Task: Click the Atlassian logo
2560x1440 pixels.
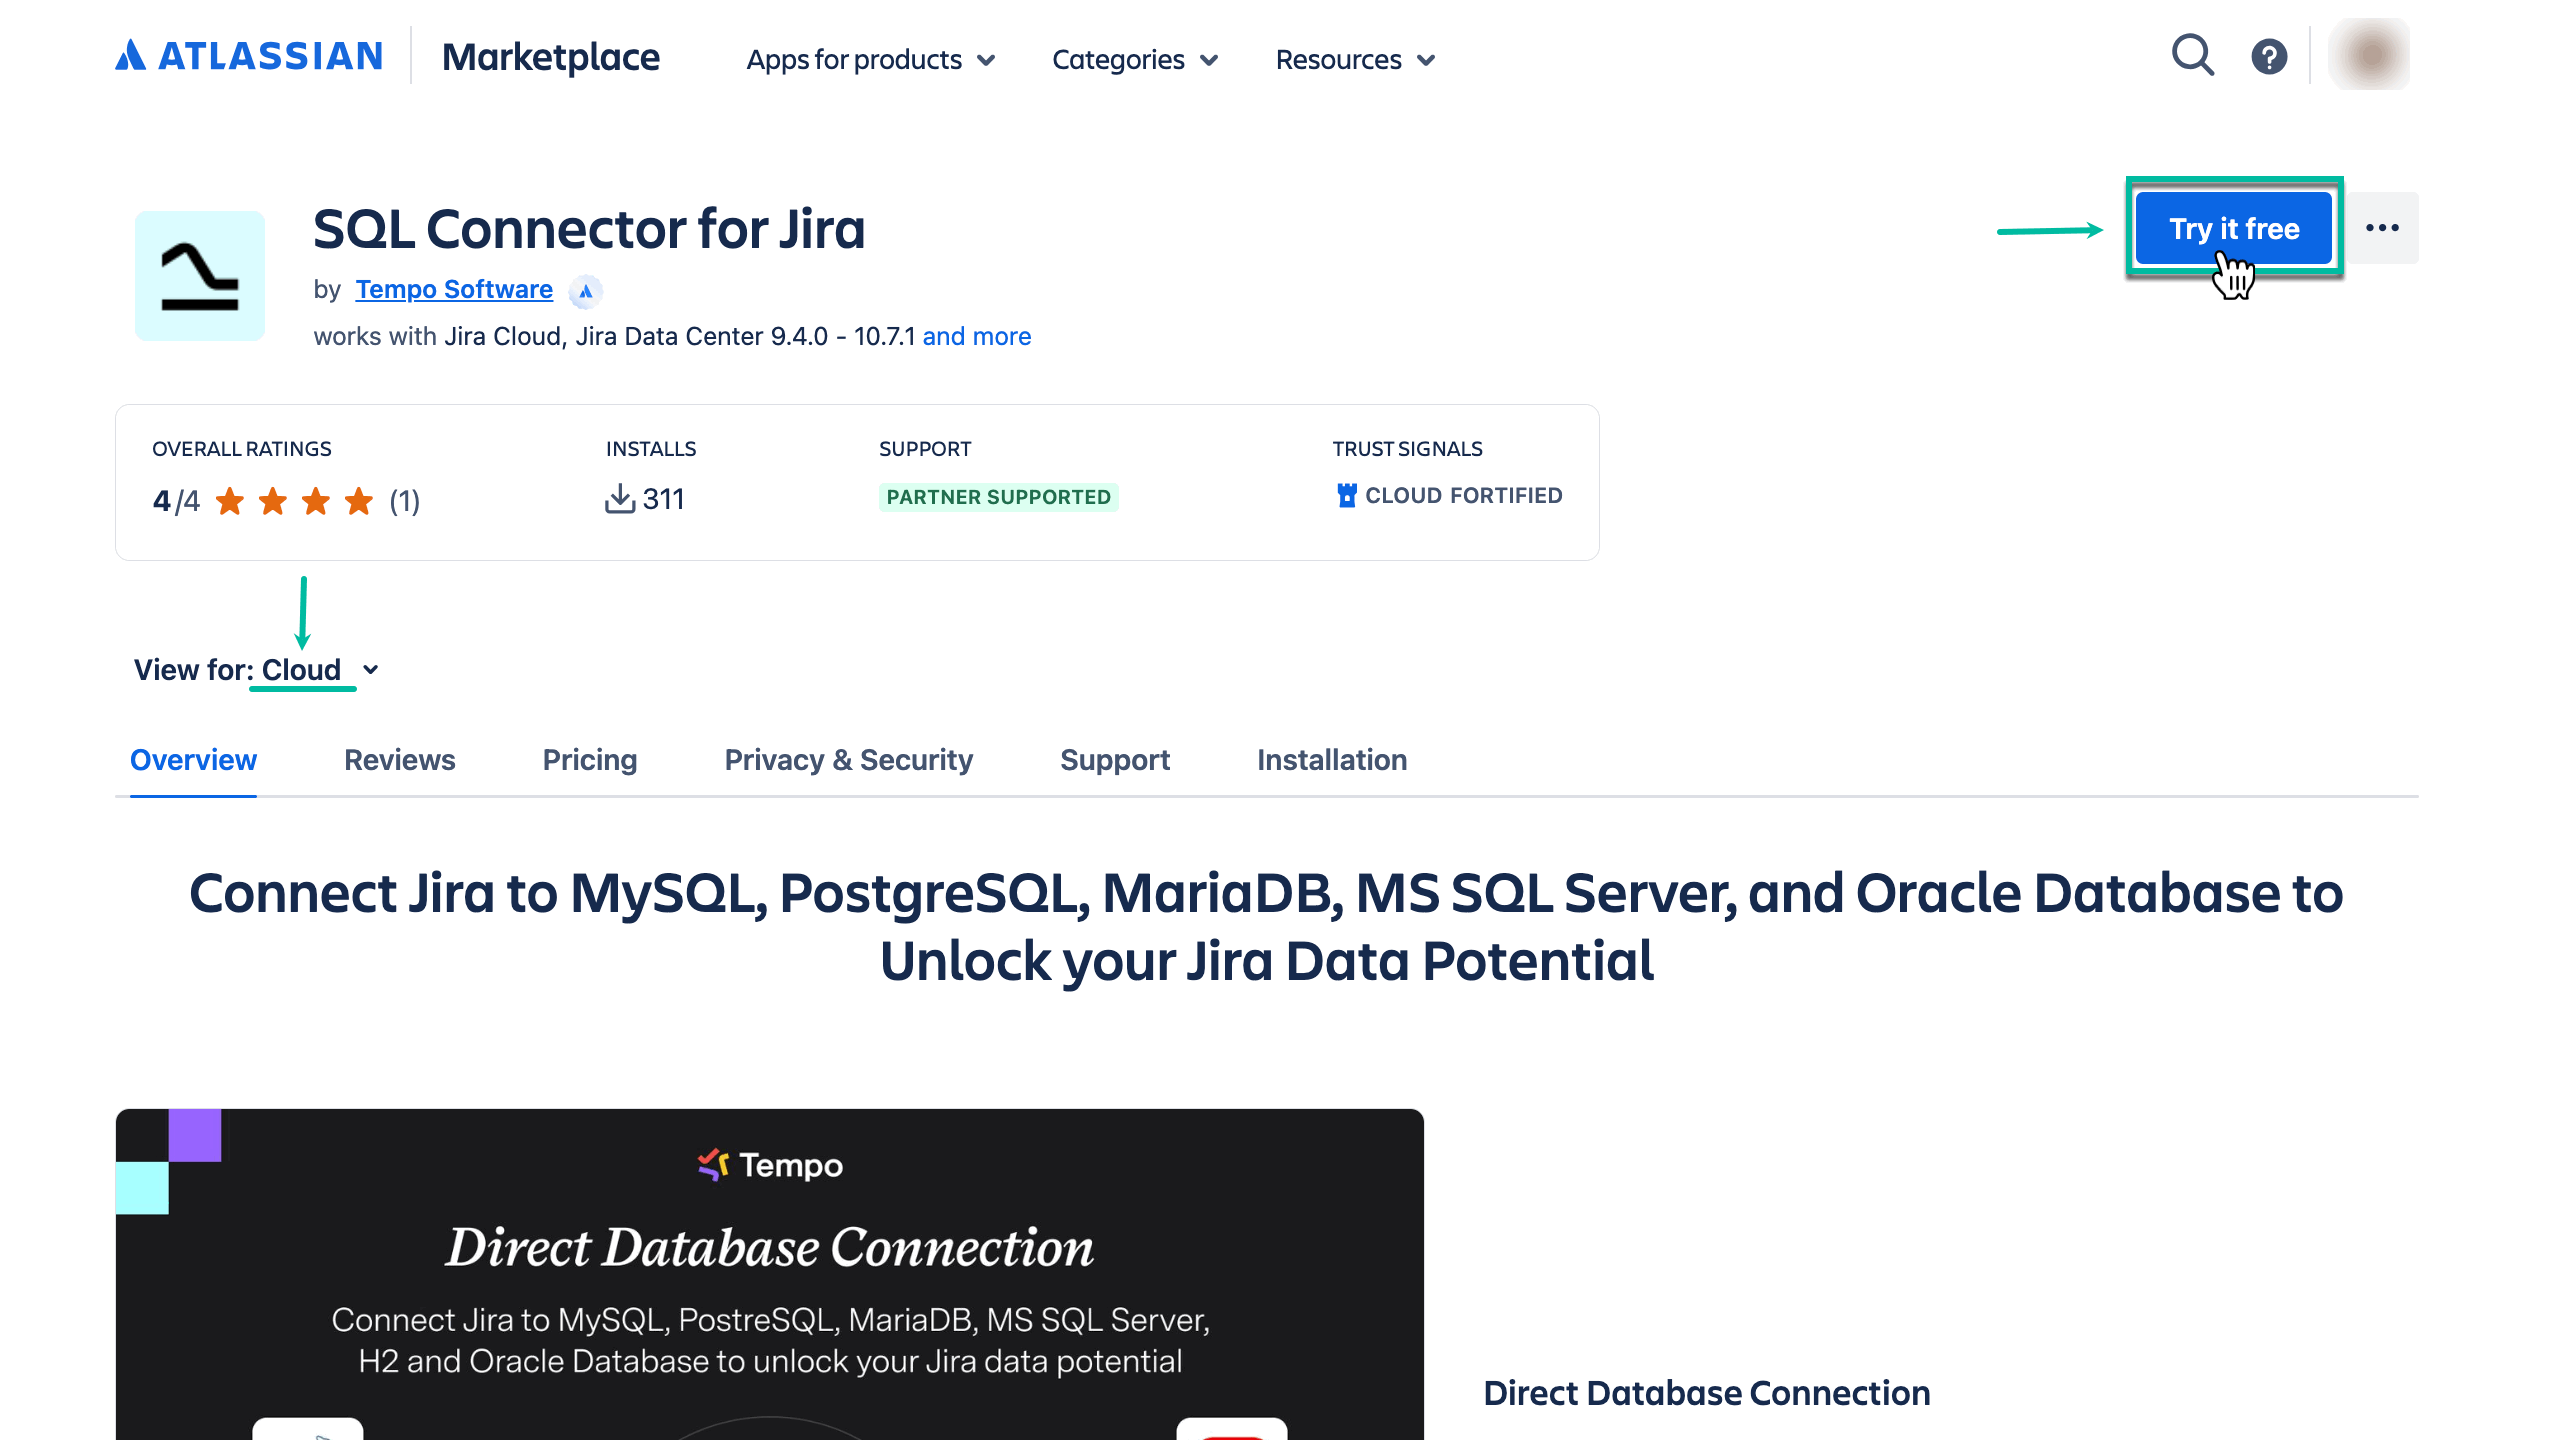Action: click(x=247, y=57)
